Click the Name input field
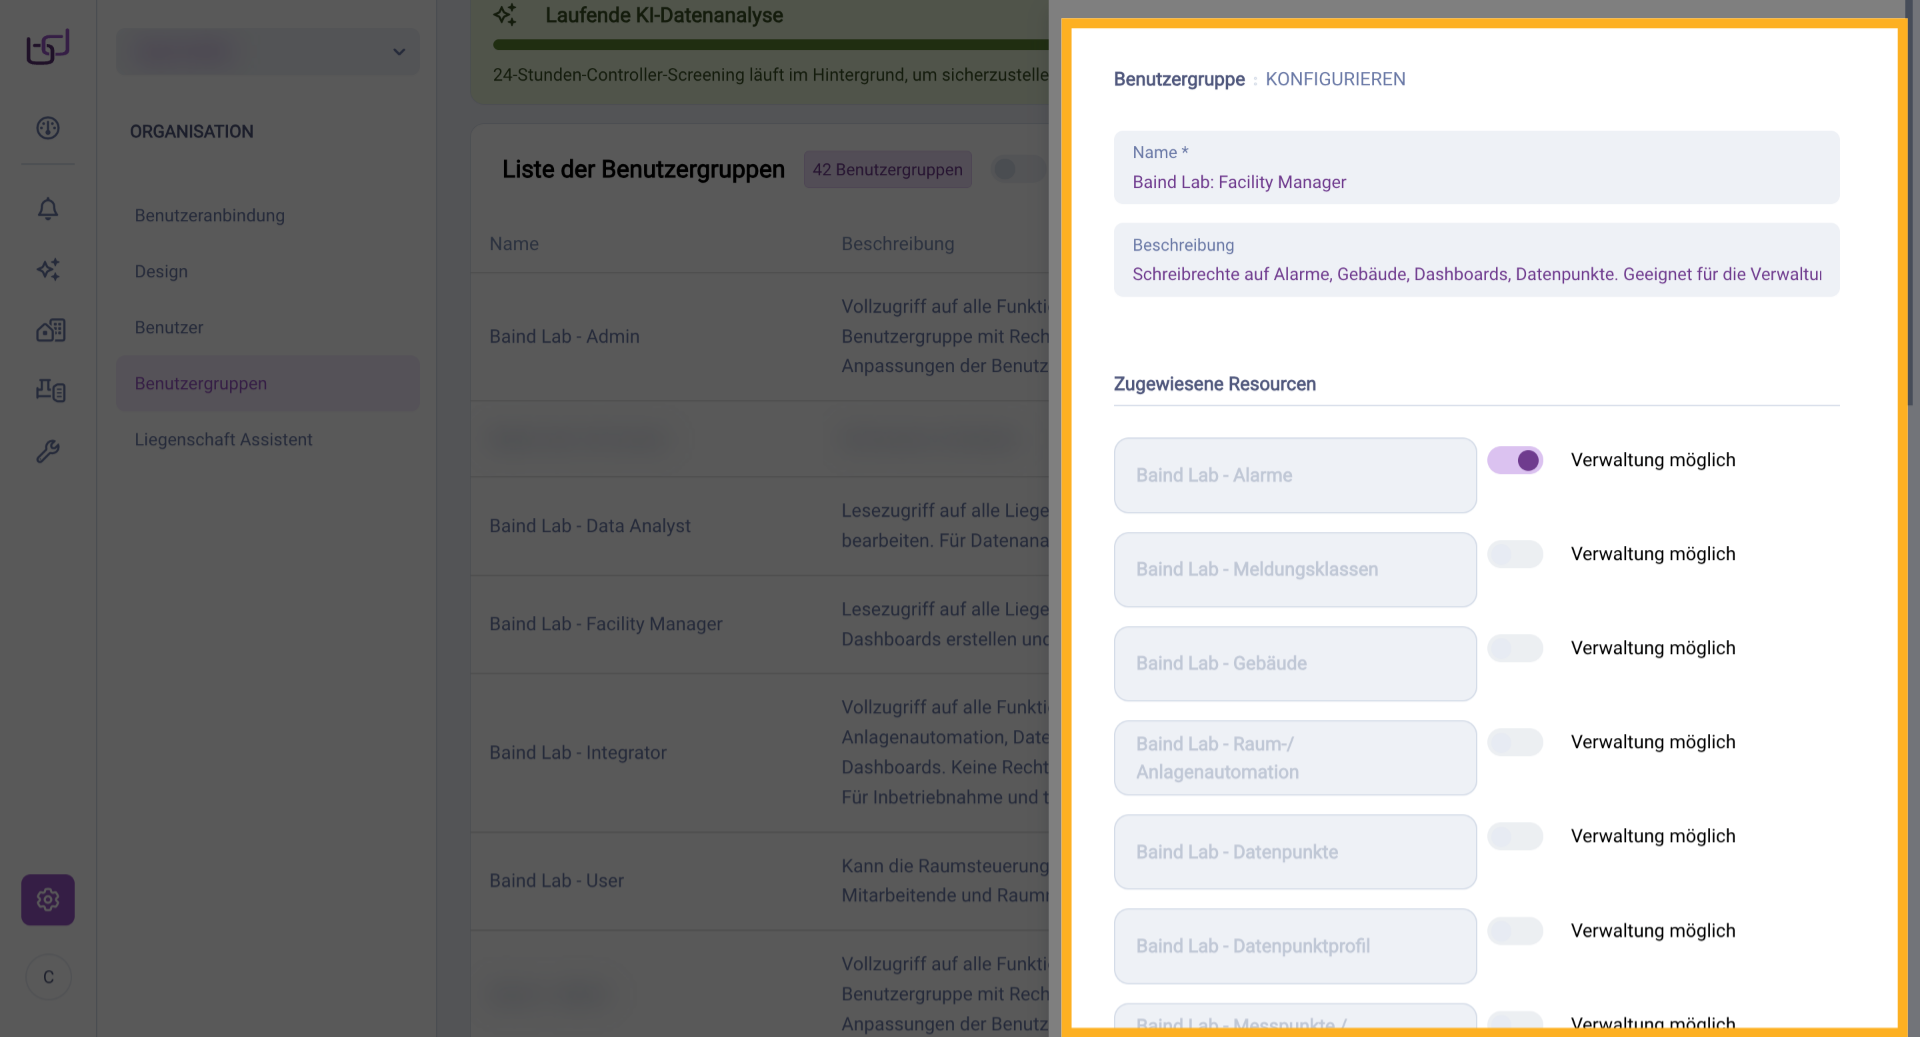The width and height of the screenshot is (1920, 1037). (x=1476, y=182)
